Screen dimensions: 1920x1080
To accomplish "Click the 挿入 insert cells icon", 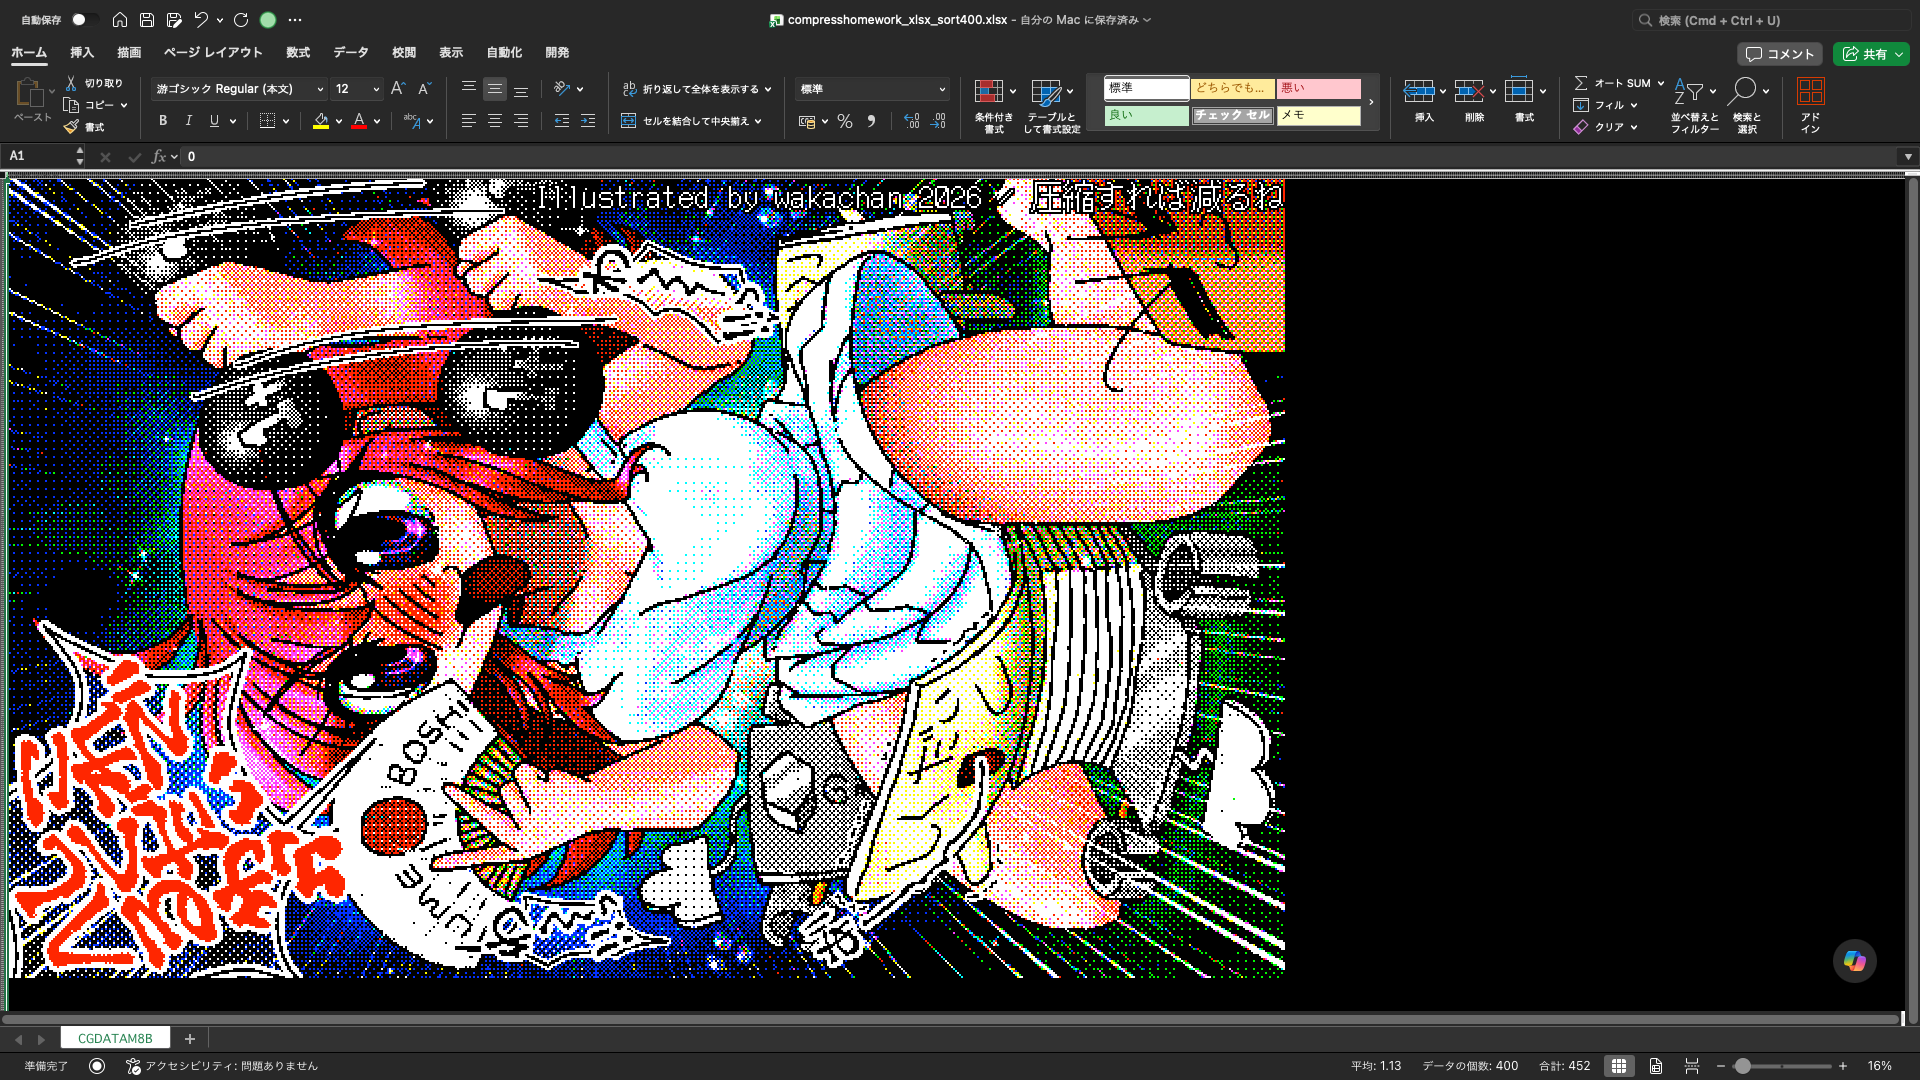I will pyautogui.click(x=1419, y=92).
